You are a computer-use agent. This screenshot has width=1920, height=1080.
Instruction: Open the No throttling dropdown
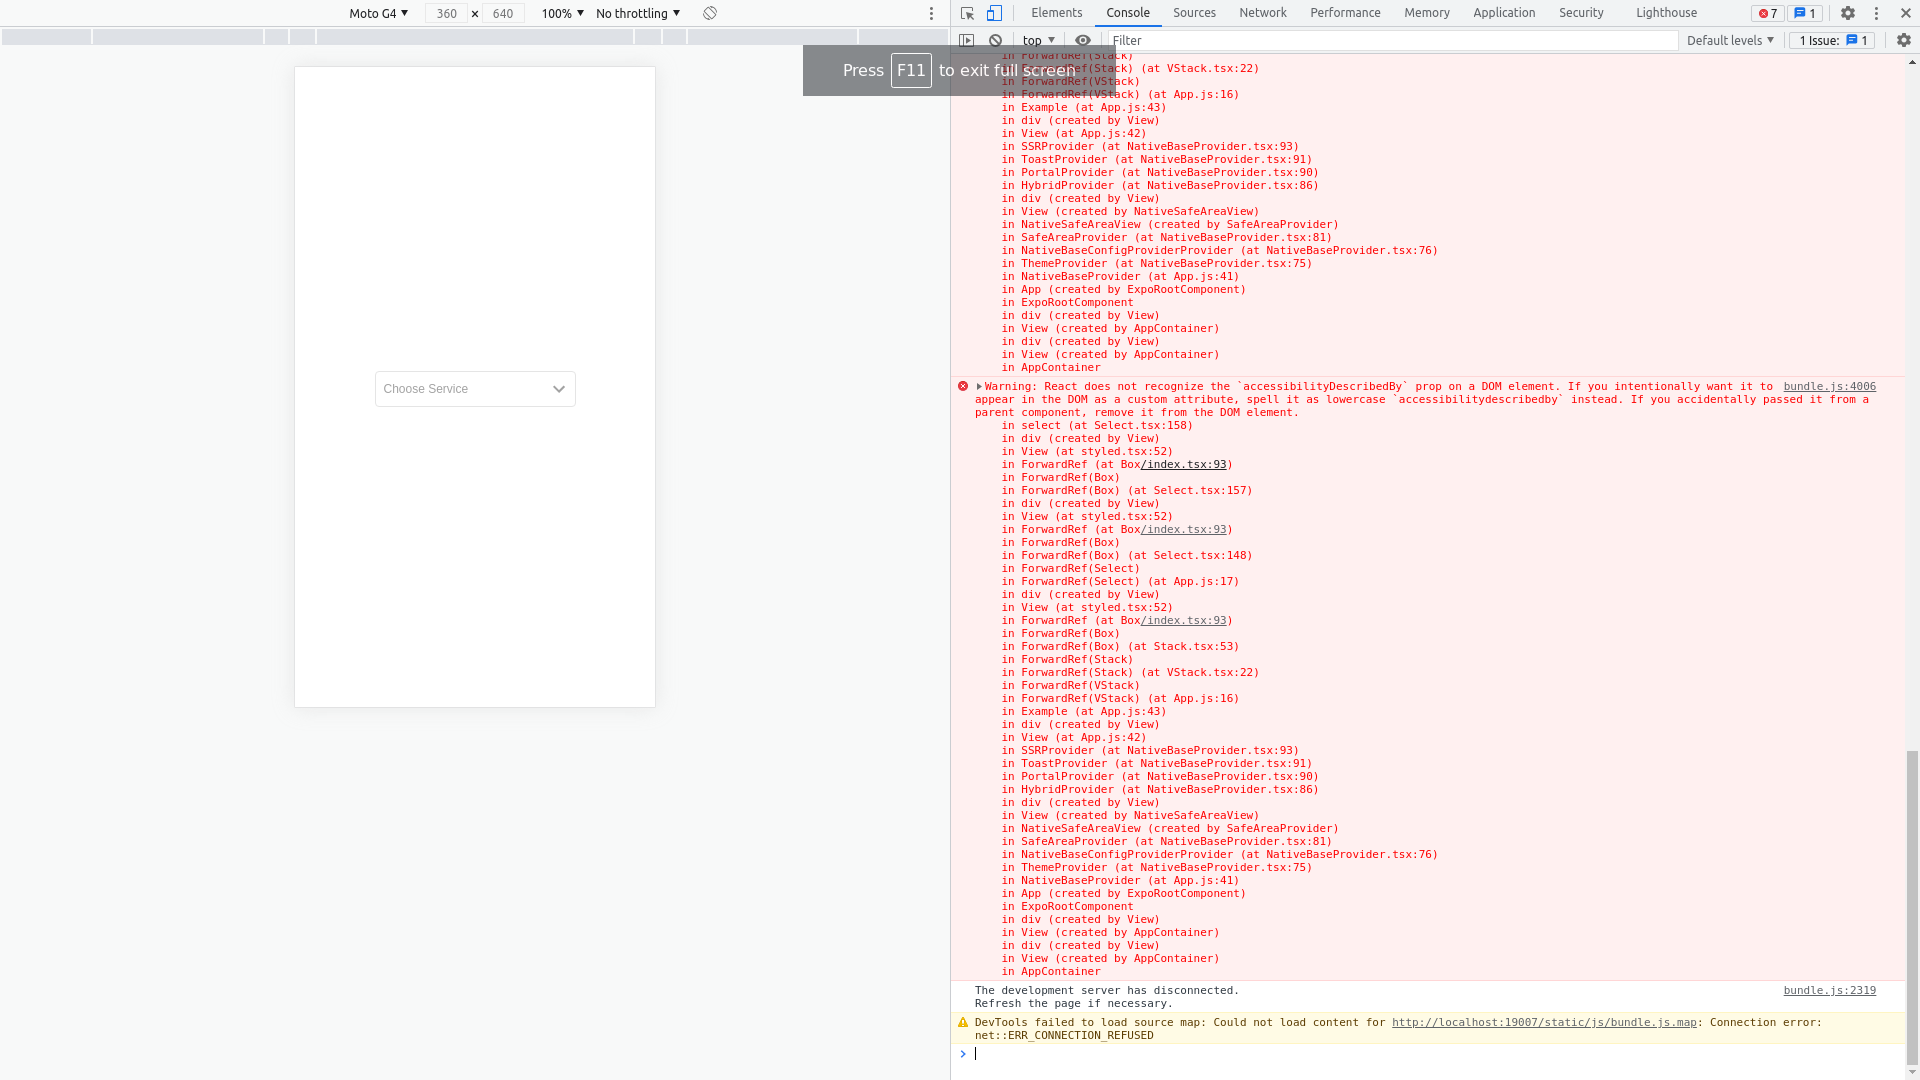click(637, 13)
